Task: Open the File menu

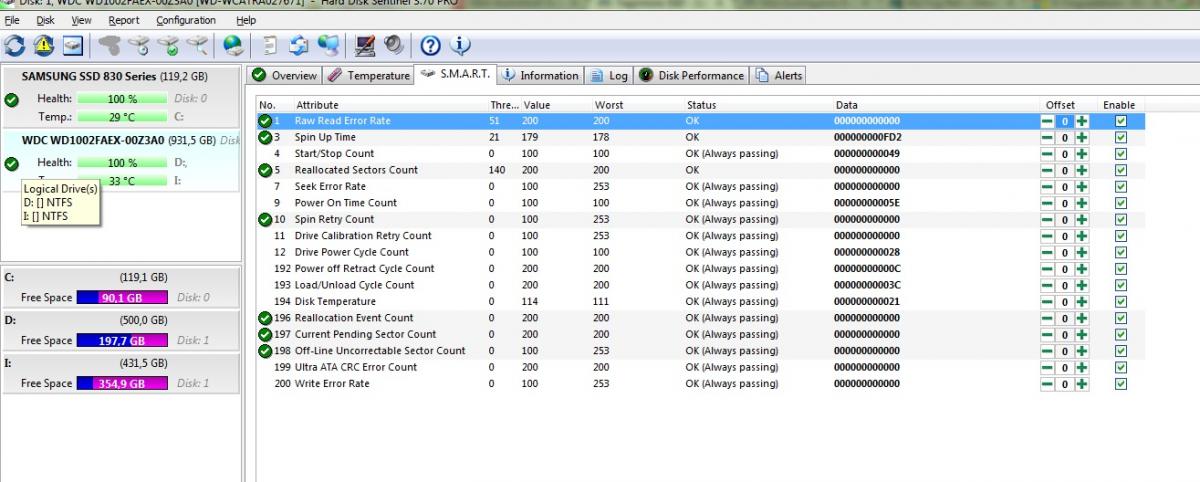Action: 12,20
